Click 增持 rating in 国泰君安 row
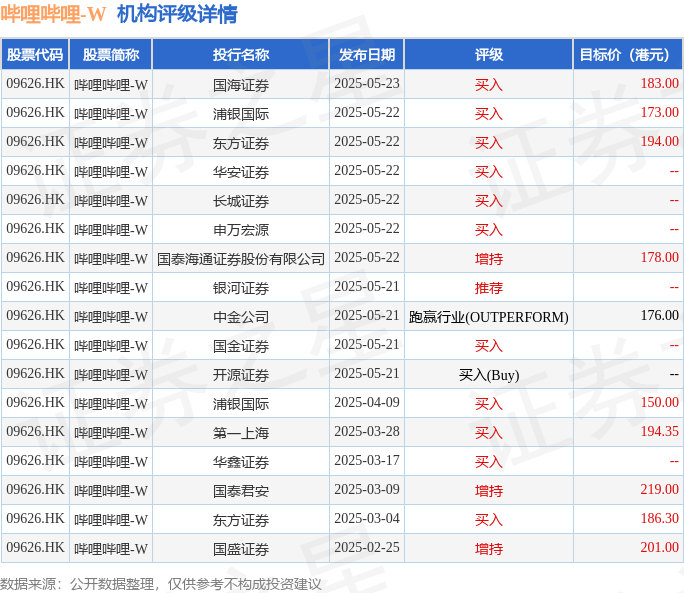The width and height of the screenshot is (684, 593). click(489, 491)
